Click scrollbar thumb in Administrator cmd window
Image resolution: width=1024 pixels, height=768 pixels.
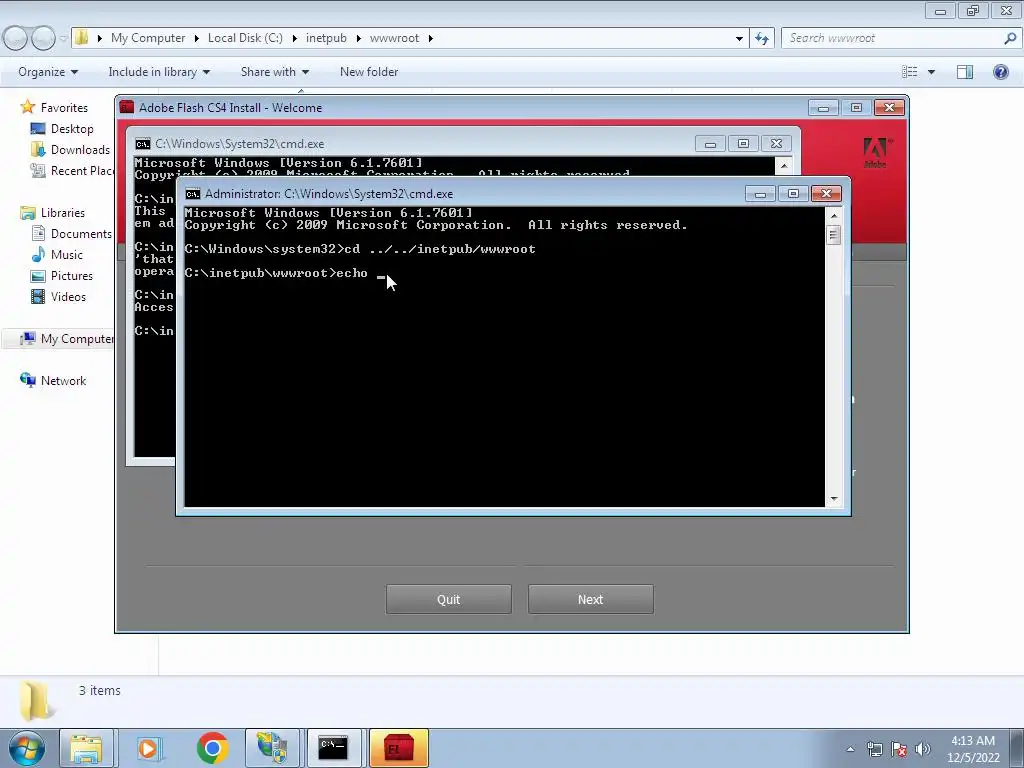pyautogui.click(x=834, y=235)
